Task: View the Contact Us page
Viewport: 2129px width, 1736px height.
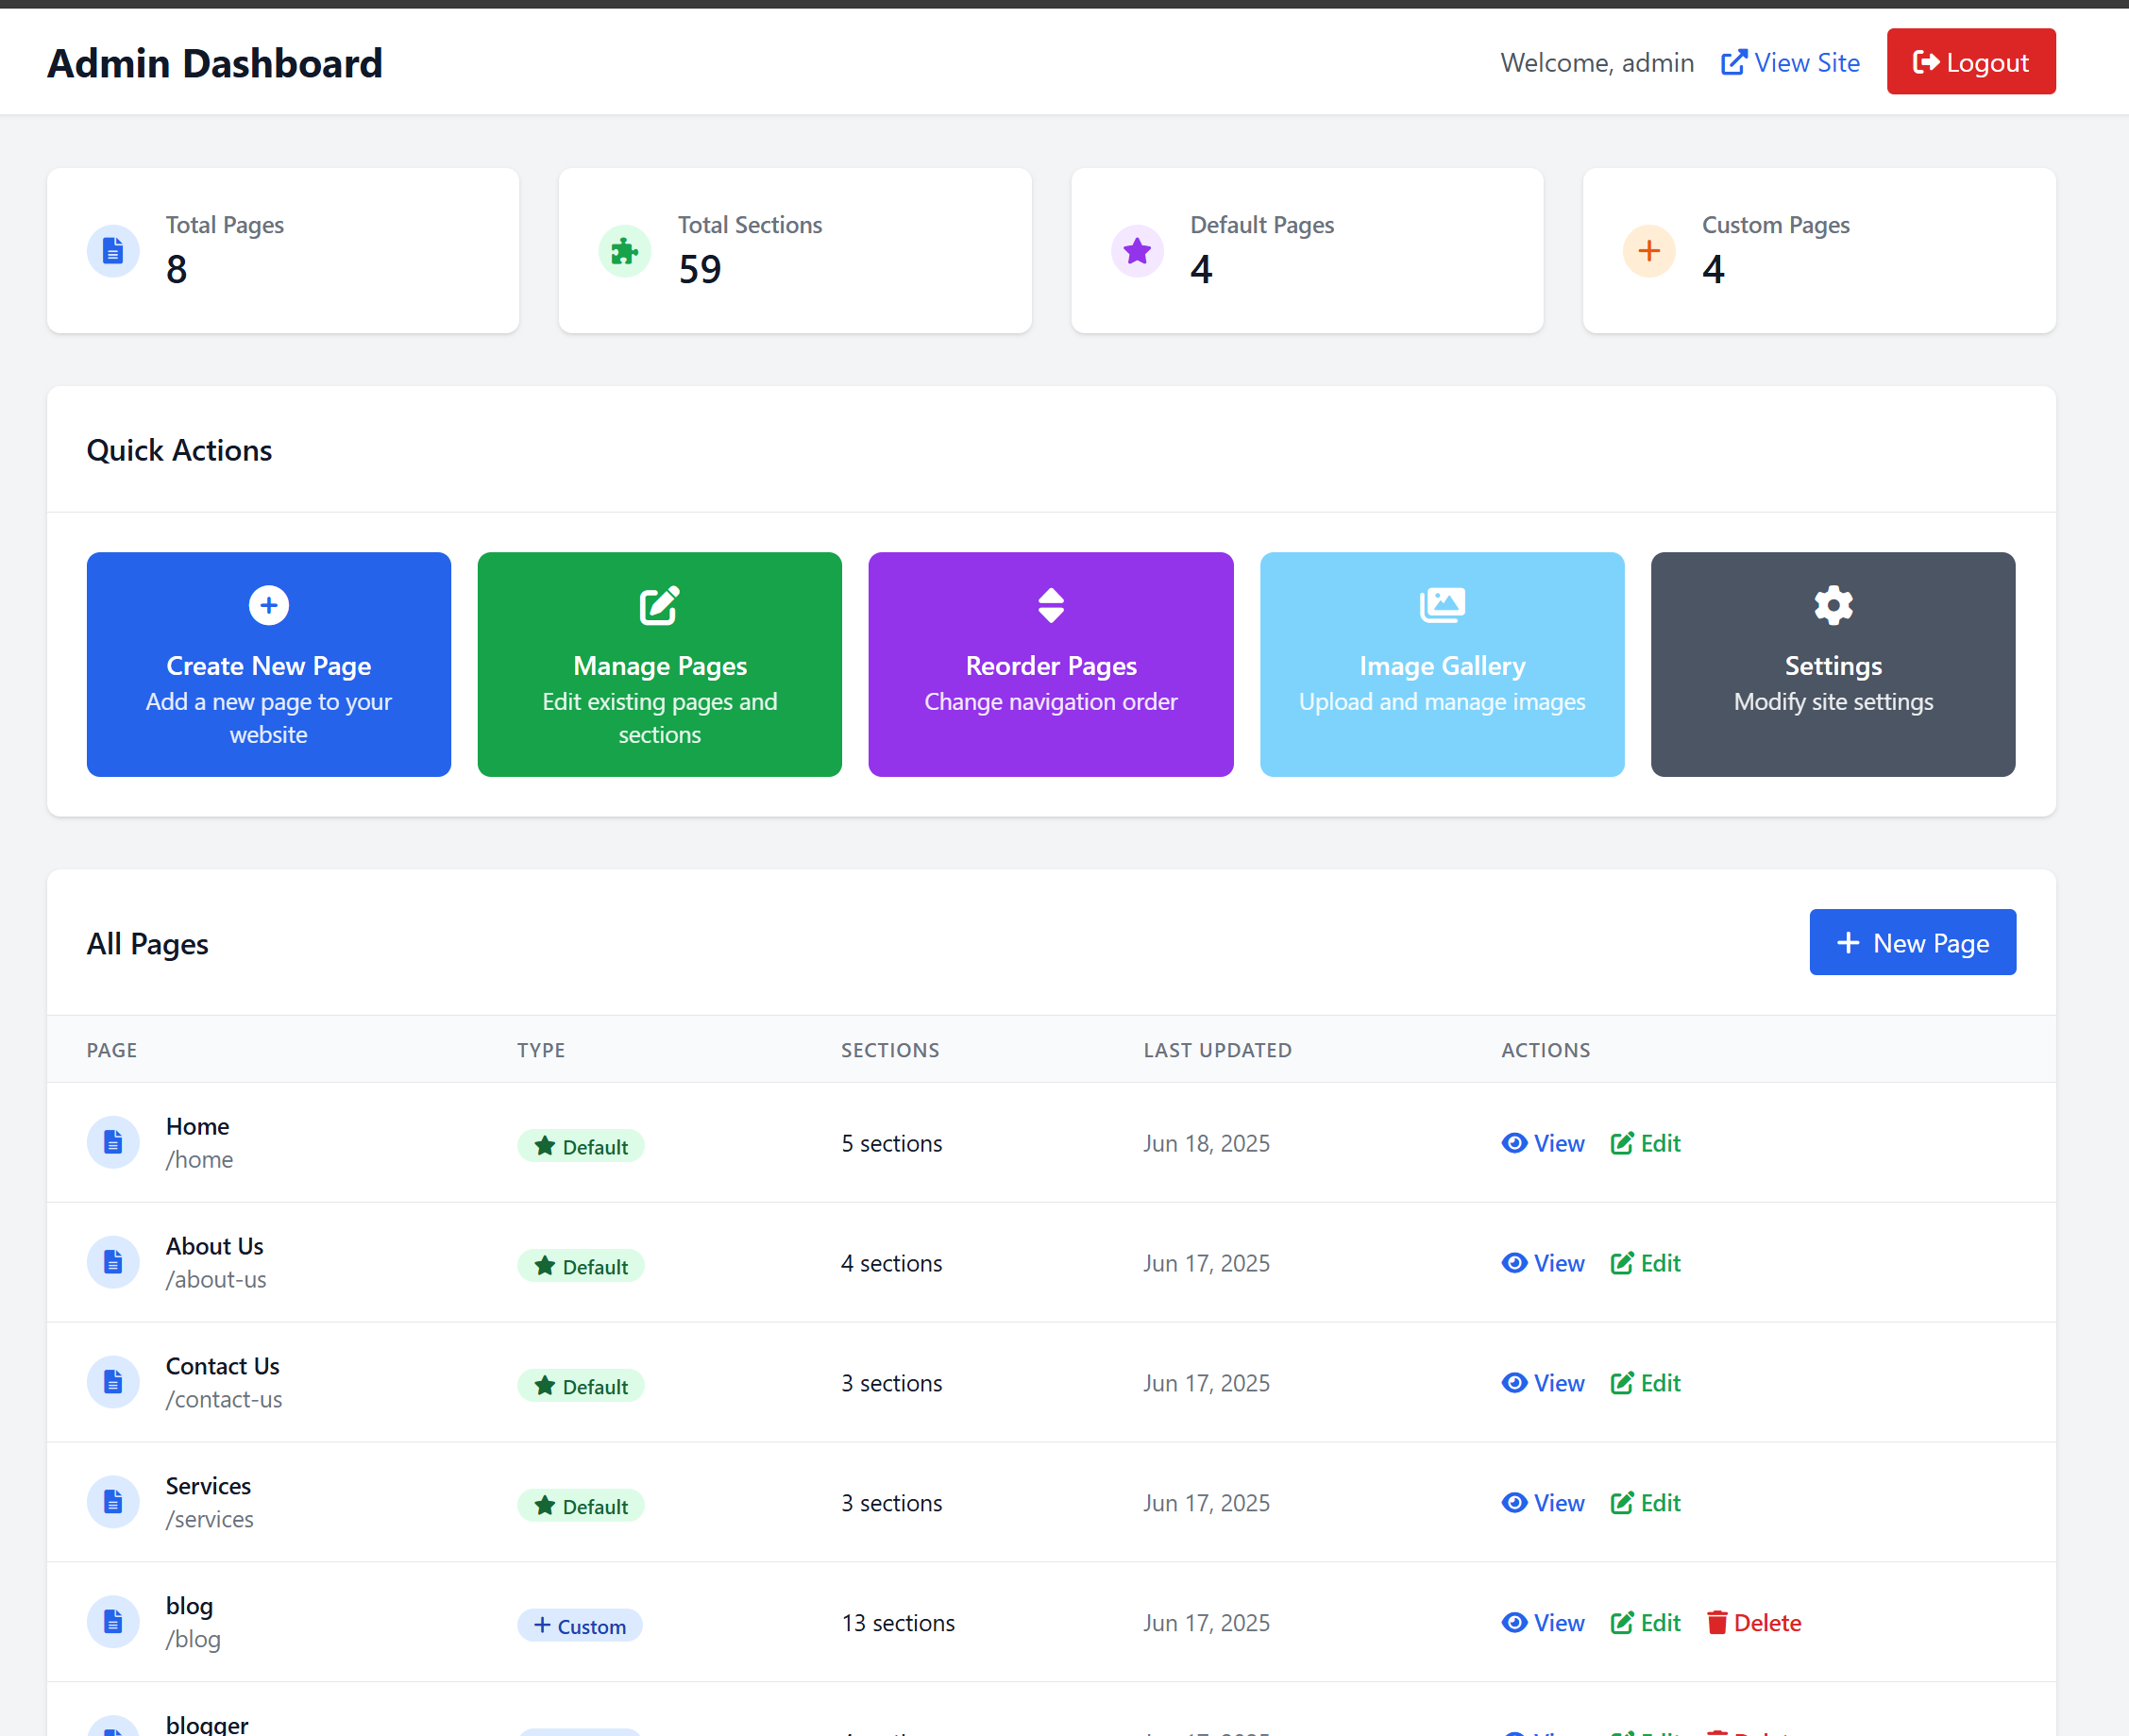Action: click(x=1543, y=1383)
